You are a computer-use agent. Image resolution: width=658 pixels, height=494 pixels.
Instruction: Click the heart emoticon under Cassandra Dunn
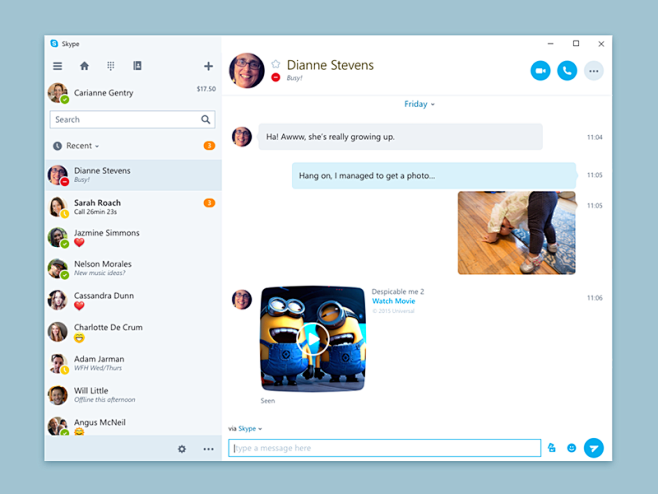click(79, 306)
